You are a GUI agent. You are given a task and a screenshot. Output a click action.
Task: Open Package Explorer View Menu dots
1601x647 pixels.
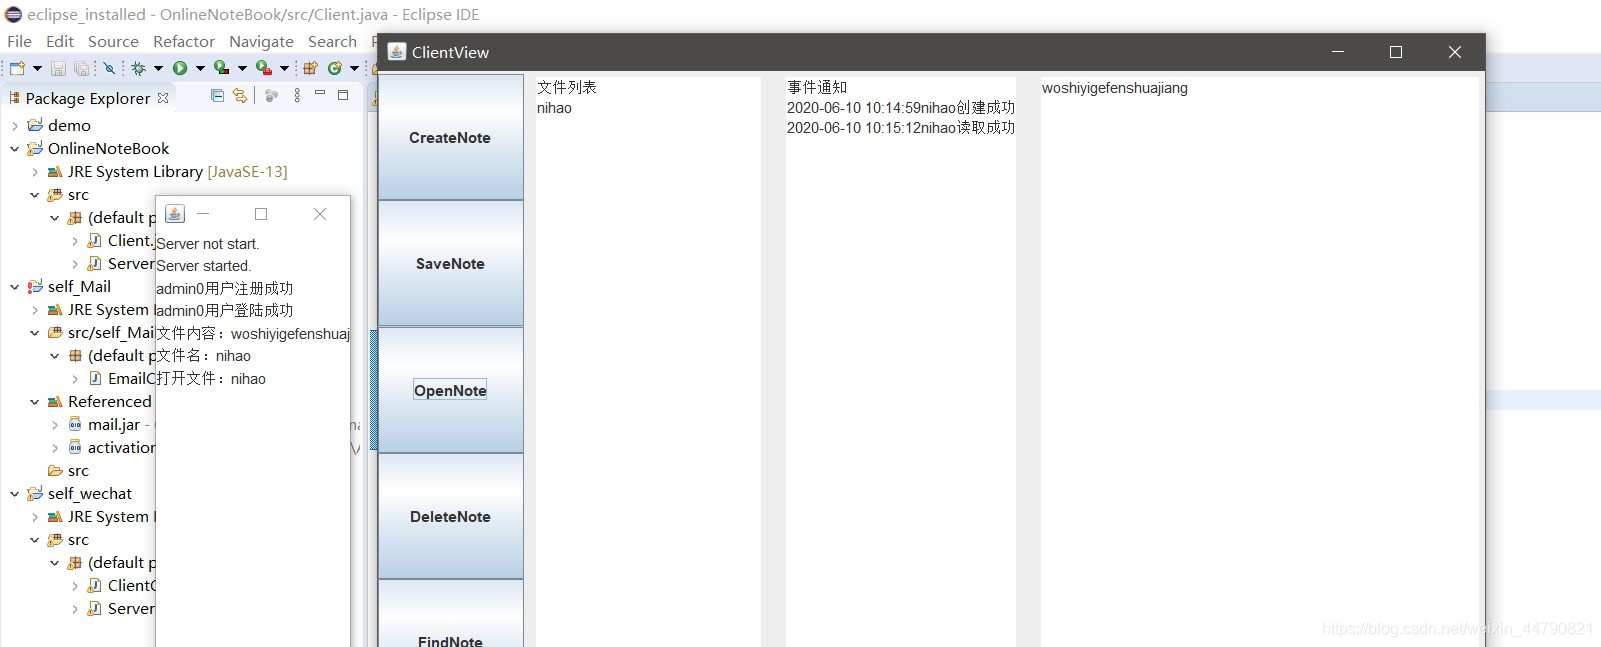coord(297,95)
